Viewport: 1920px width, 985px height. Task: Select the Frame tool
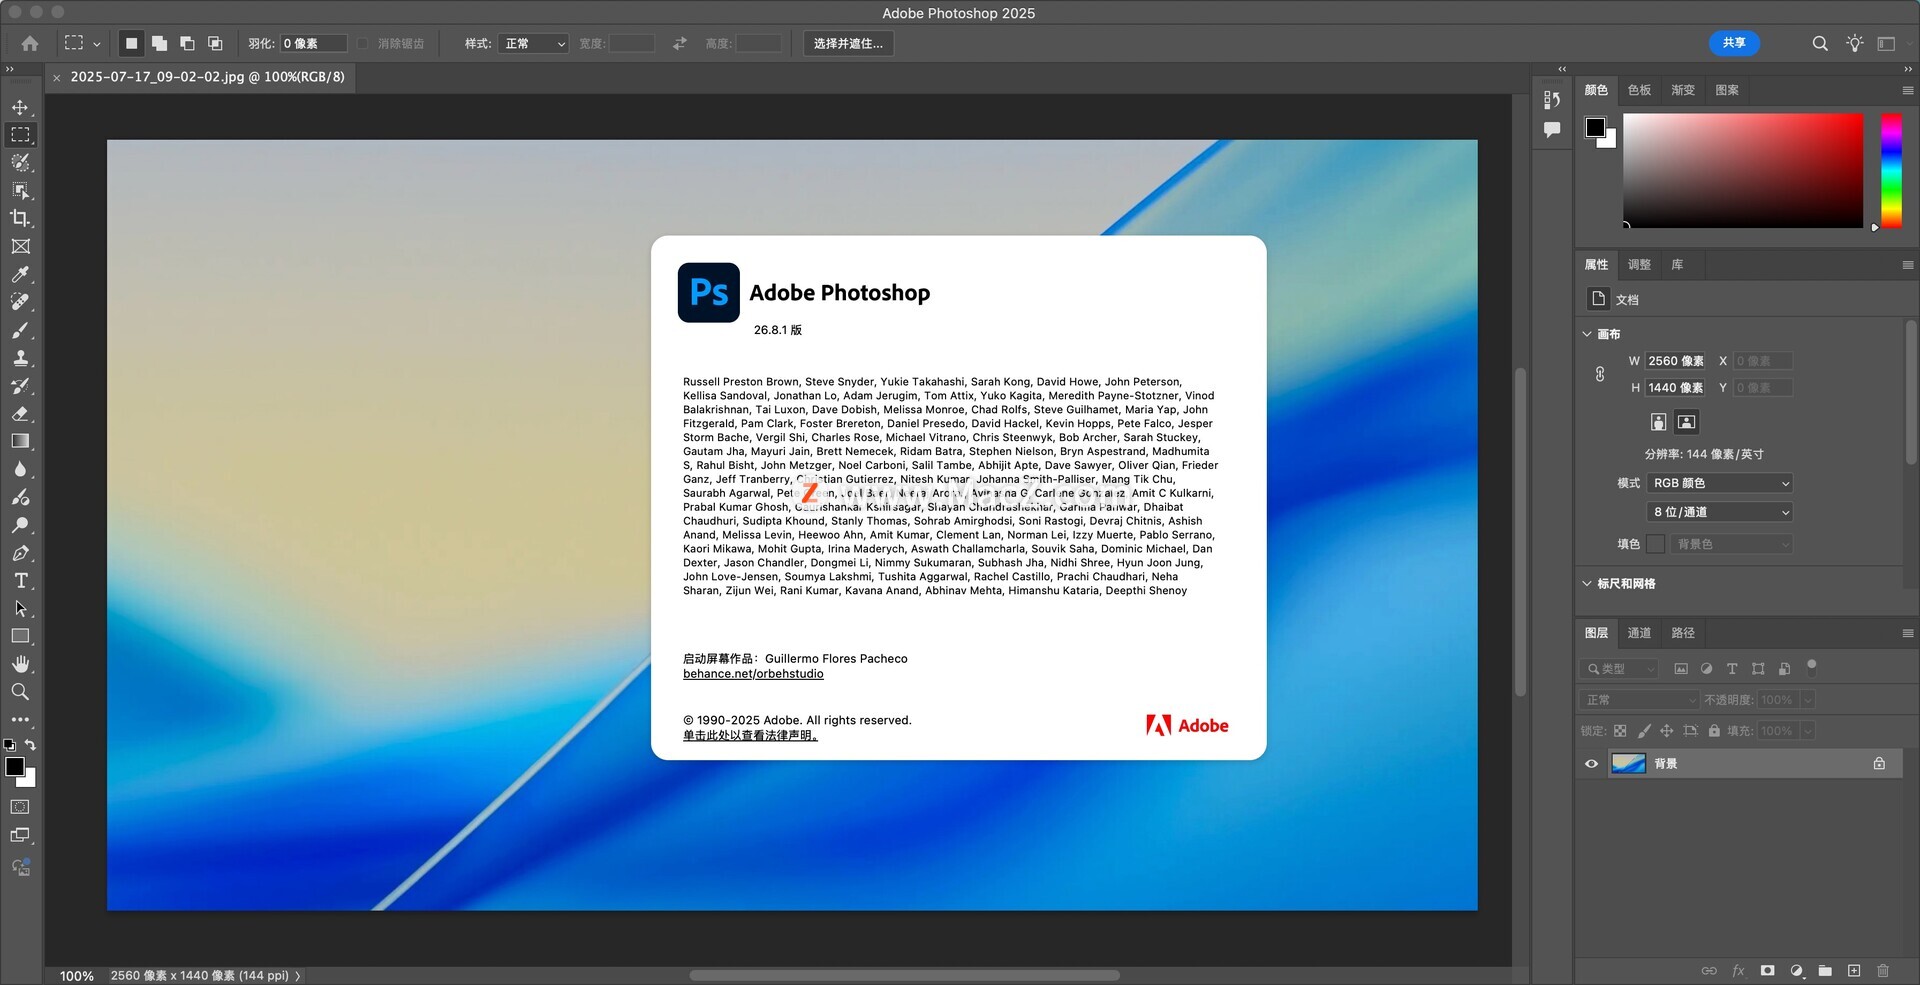[20, 246]
